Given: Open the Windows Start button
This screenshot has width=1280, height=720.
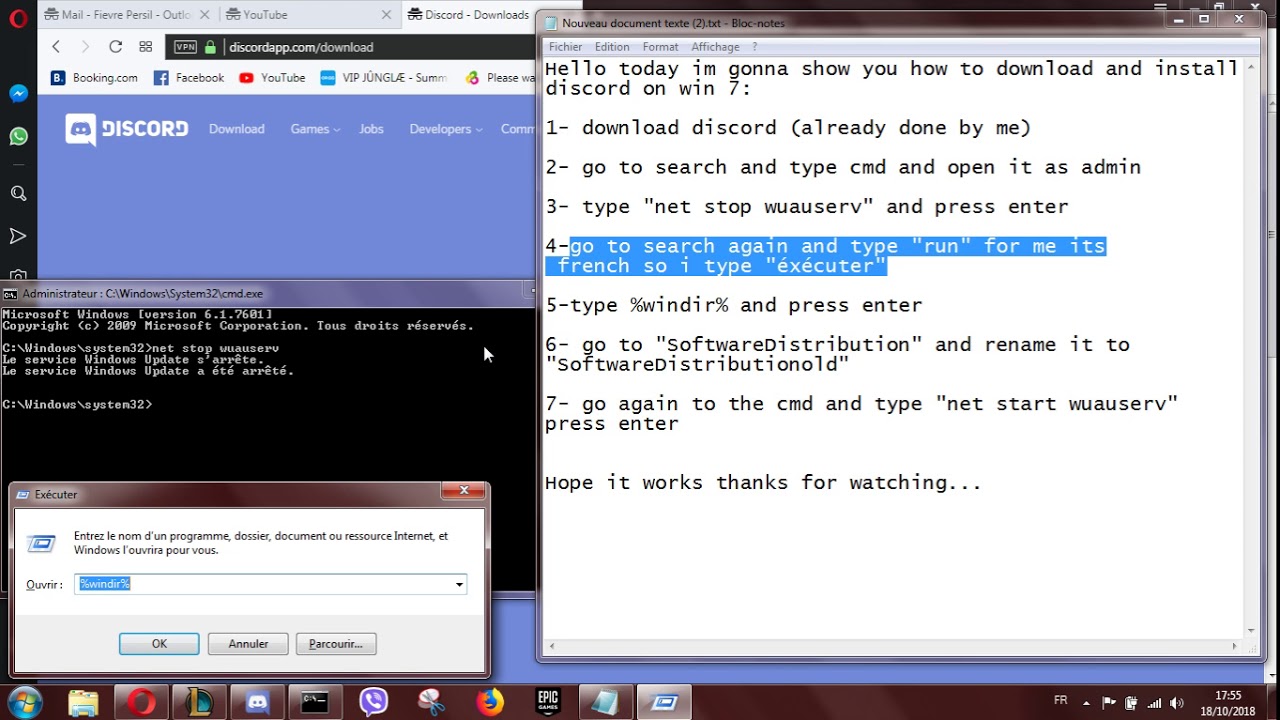Looking at the screenshot, I should point(24,701).
